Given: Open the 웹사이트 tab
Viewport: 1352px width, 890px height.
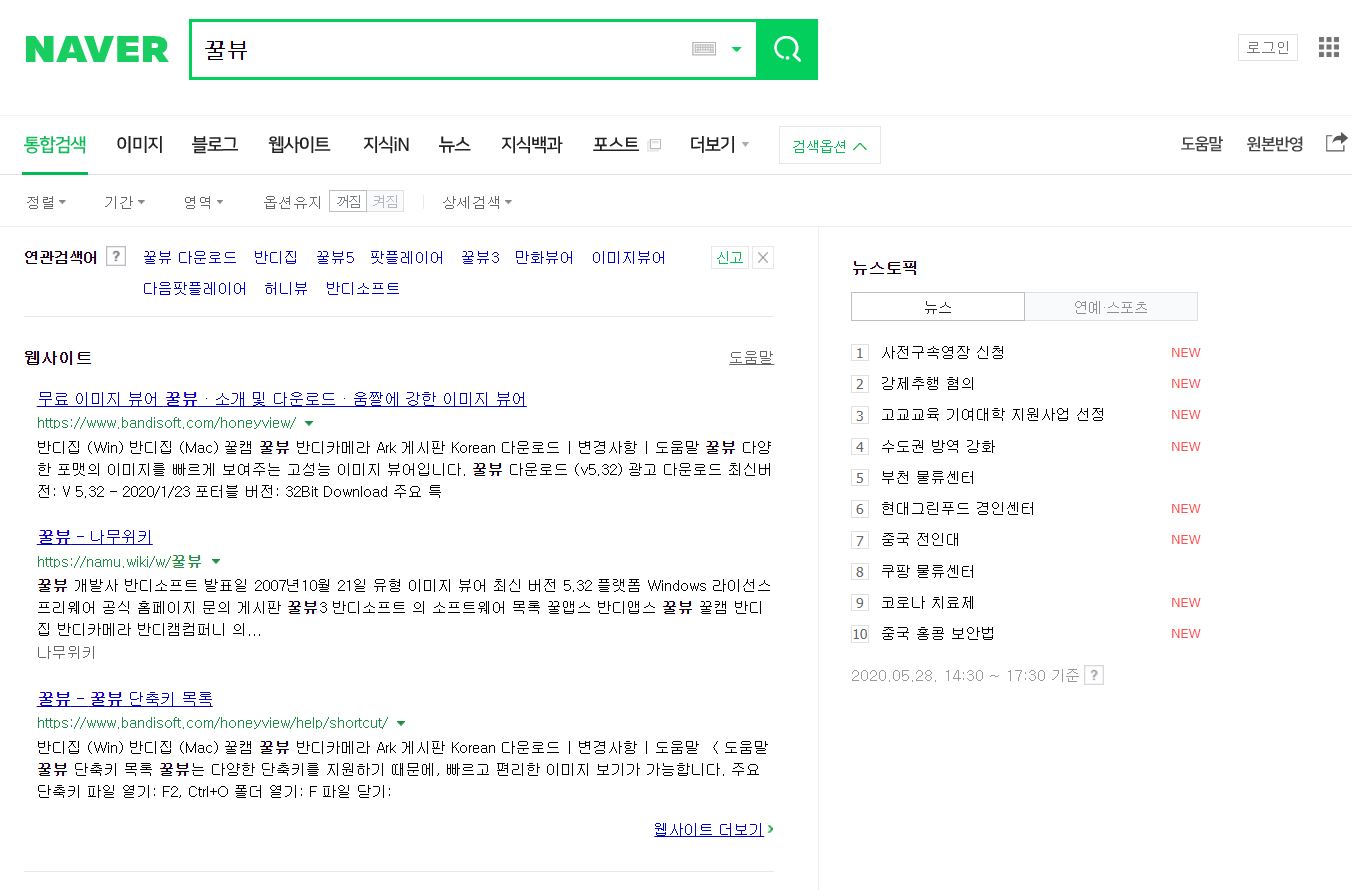Looking at the screenshot, I should coord(299,144).
